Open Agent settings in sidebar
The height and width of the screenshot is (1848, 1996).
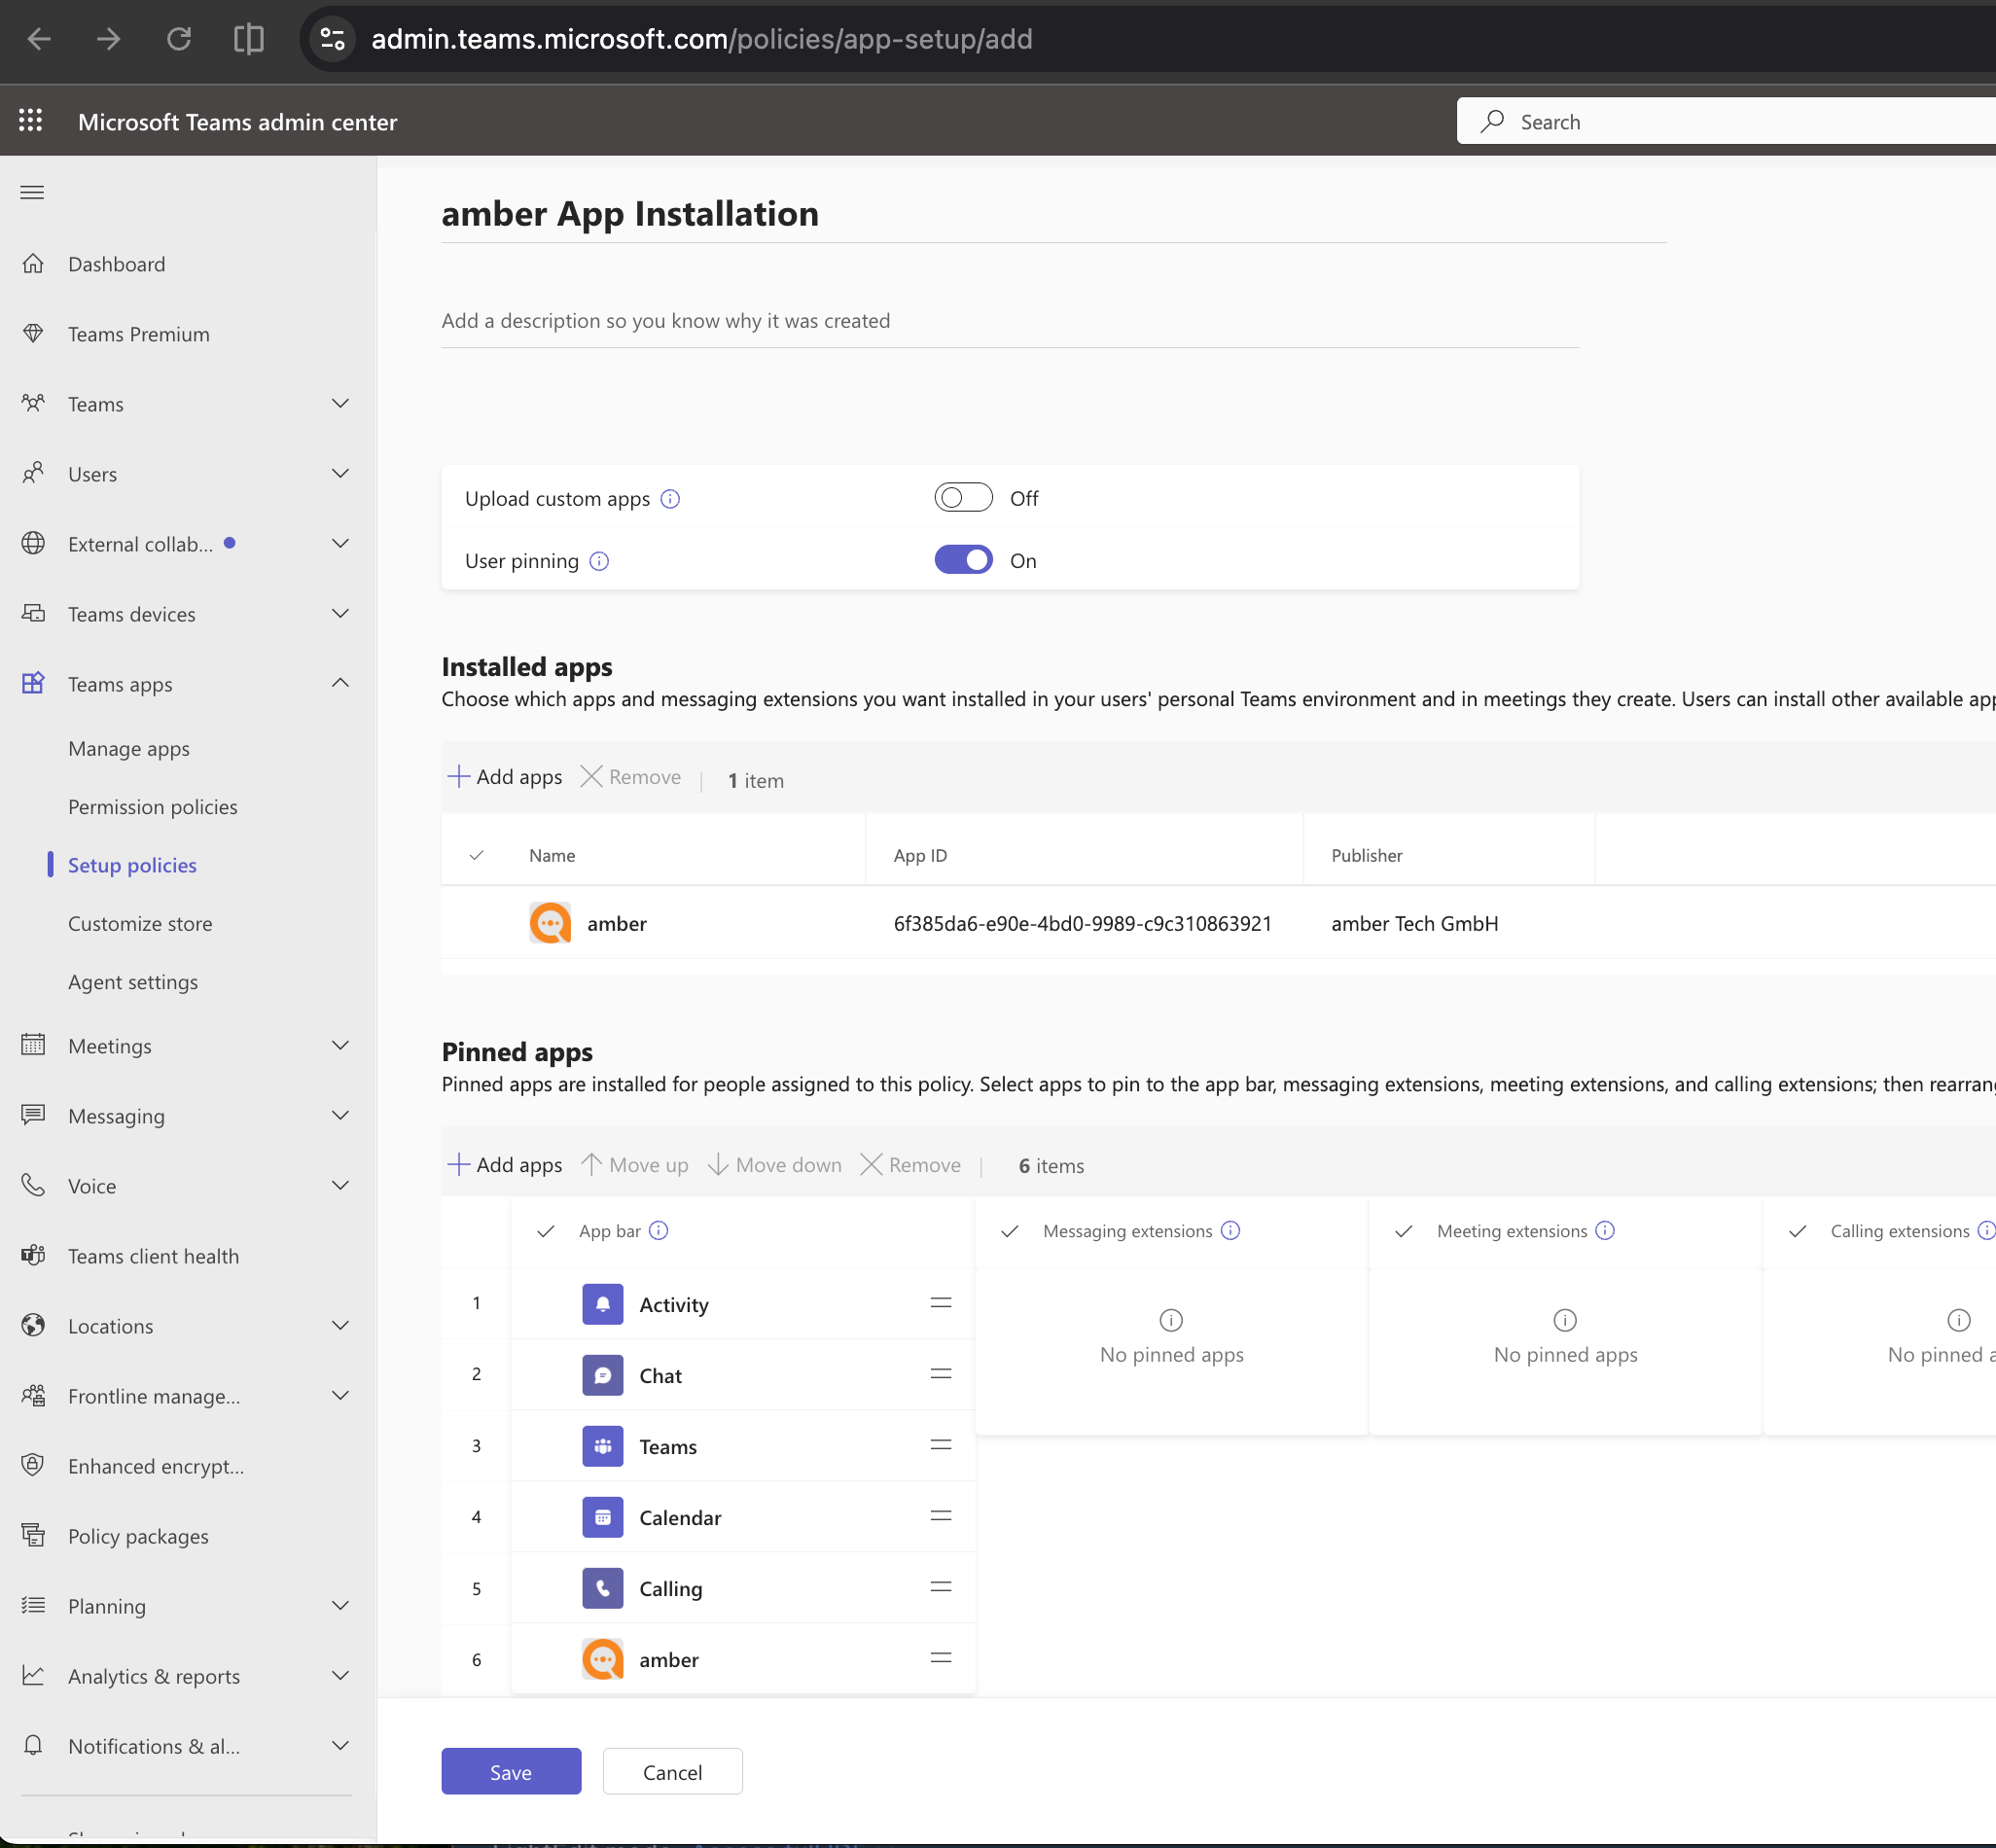133,982
